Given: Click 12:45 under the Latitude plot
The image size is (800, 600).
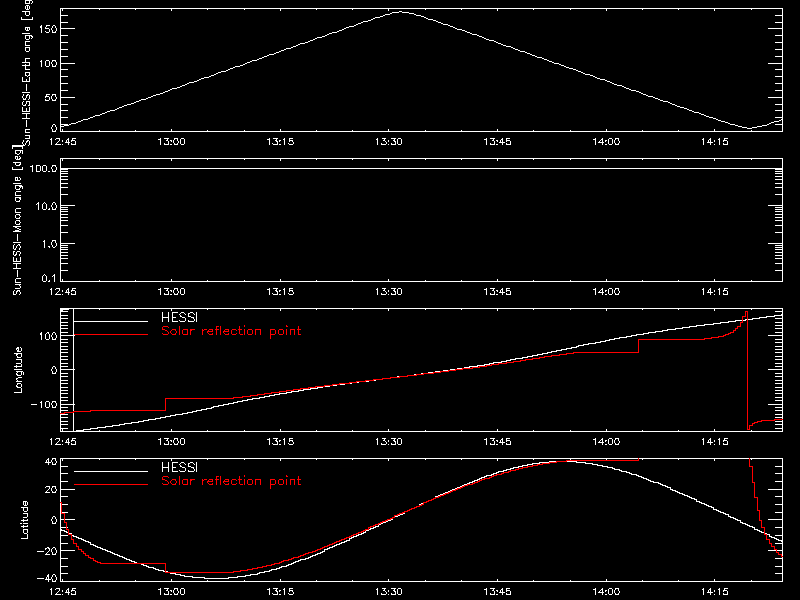Looking at the screenshot, I should point(63,591).
